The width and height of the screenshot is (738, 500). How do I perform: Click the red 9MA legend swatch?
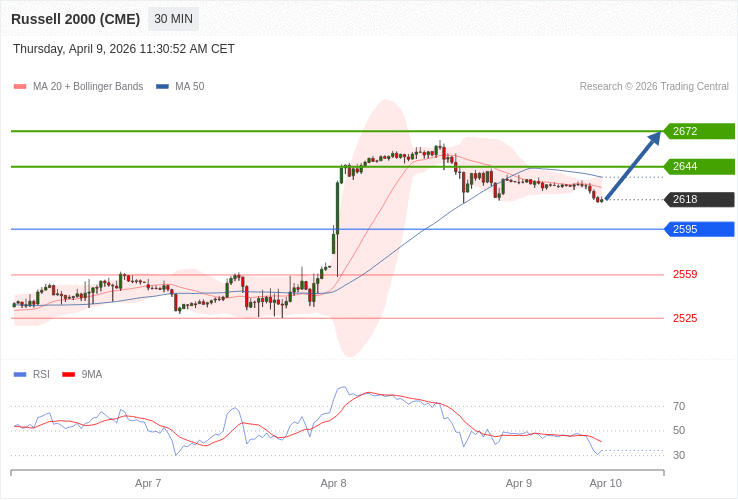click(69, 375)
